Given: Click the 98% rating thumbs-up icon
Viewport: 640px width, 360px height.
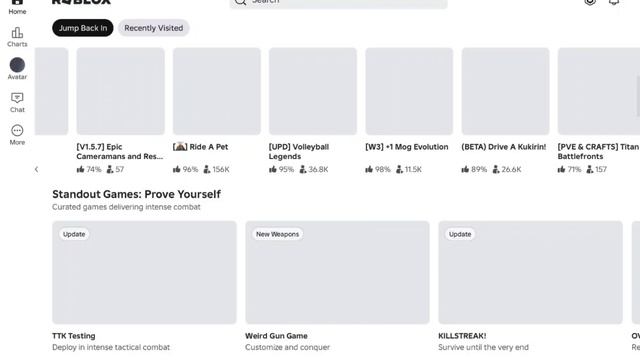Looking at the screenshot, I should click(x=369, y=169).
